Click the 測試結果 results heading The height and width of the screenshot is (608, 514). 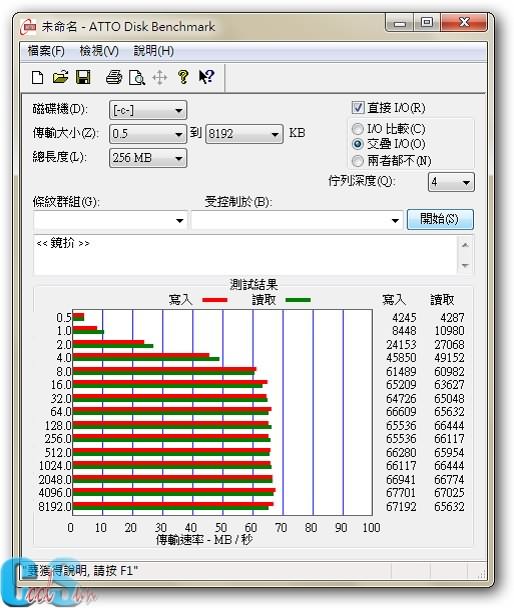coord(254,285)
